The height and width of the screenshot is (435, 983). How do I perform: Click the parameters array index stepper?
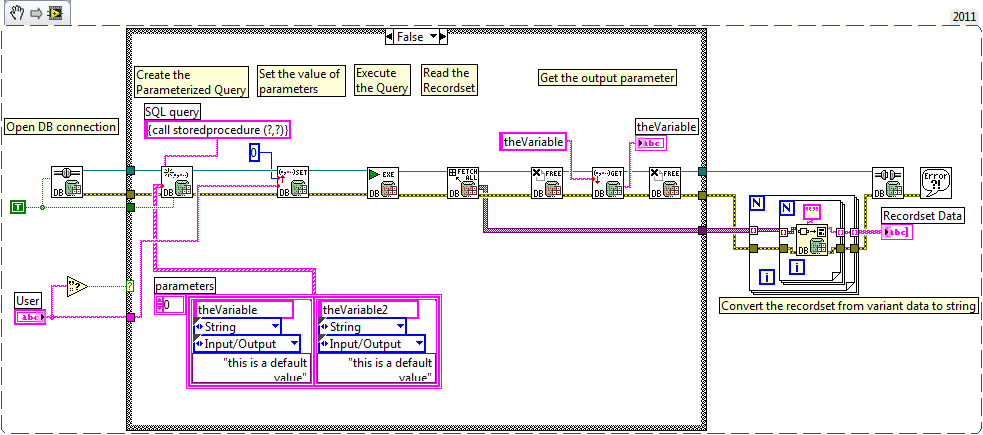click(159, 305)
